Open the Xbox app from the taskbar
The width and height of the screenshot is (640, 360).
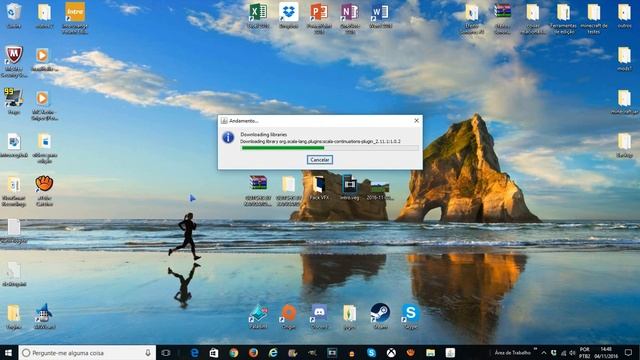click(x=391, y=353)
